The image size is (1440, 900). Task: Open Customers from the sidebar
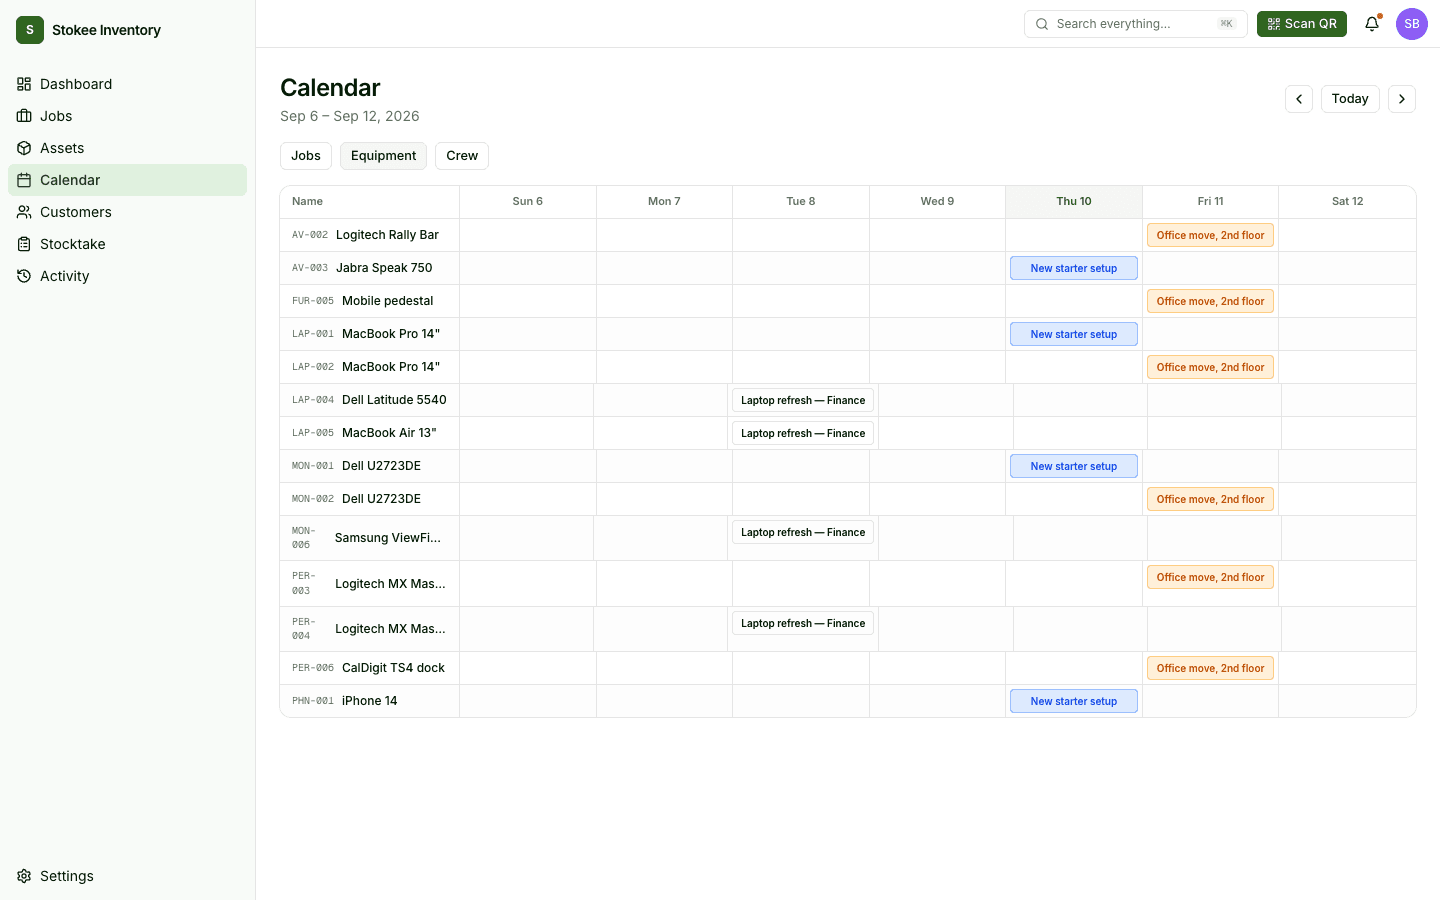pyautogui.click(x=127, y=212)
